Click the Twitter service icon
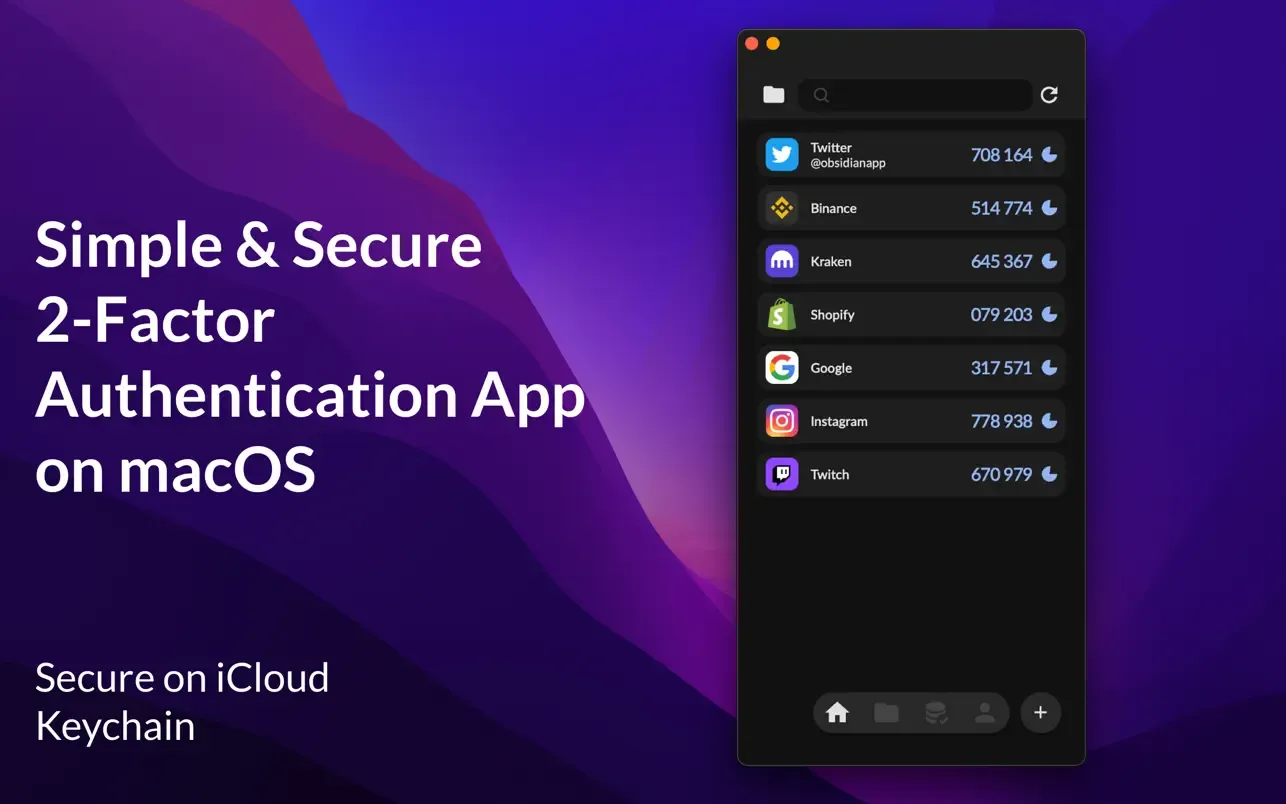Screen dimensions: 1286x804 point(781,154)
